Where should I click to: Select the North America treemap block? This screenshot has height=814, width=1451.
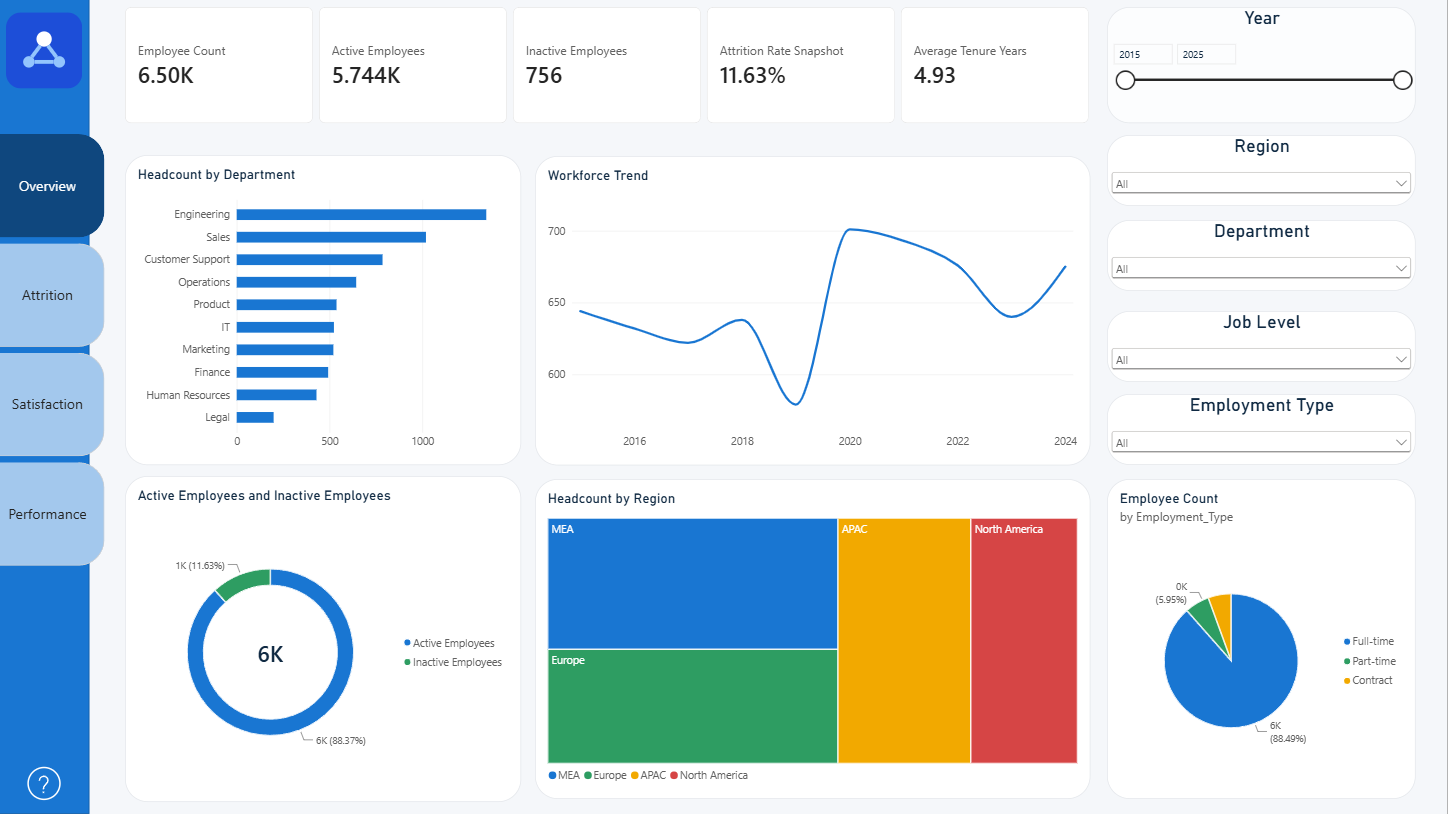(x=1024, y=641)
